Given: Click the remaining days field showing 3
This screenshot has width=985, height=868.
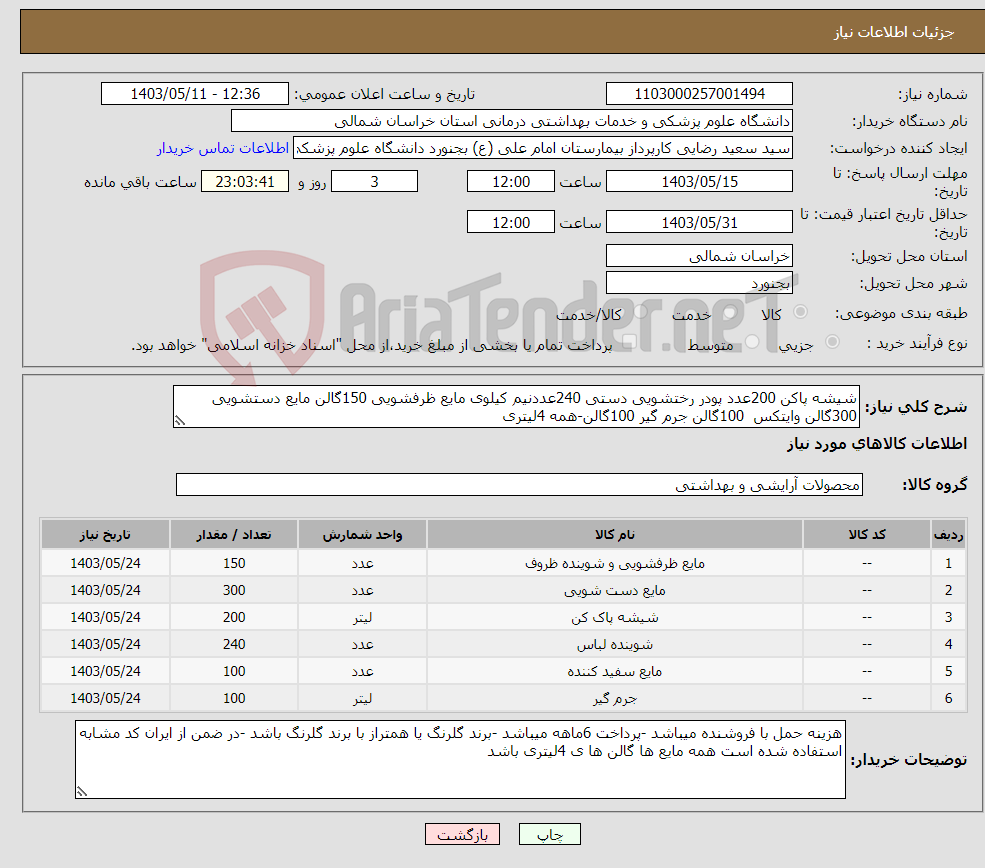Looking at the screenshot, I should click(x=374, y=182).
